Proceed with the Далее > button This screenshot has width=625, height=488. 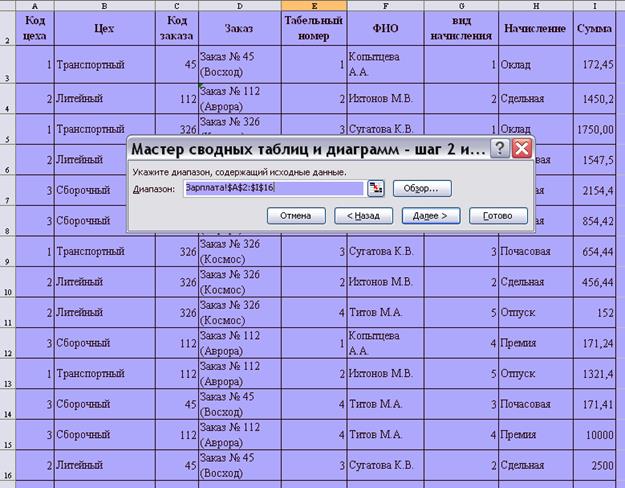pos(431,216)
